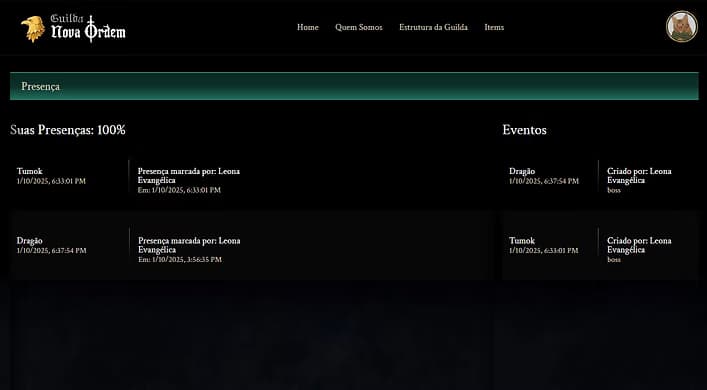Open Estrutura da Guilda menu item
This screenshot has width=707, height=390.
point(433,27)
